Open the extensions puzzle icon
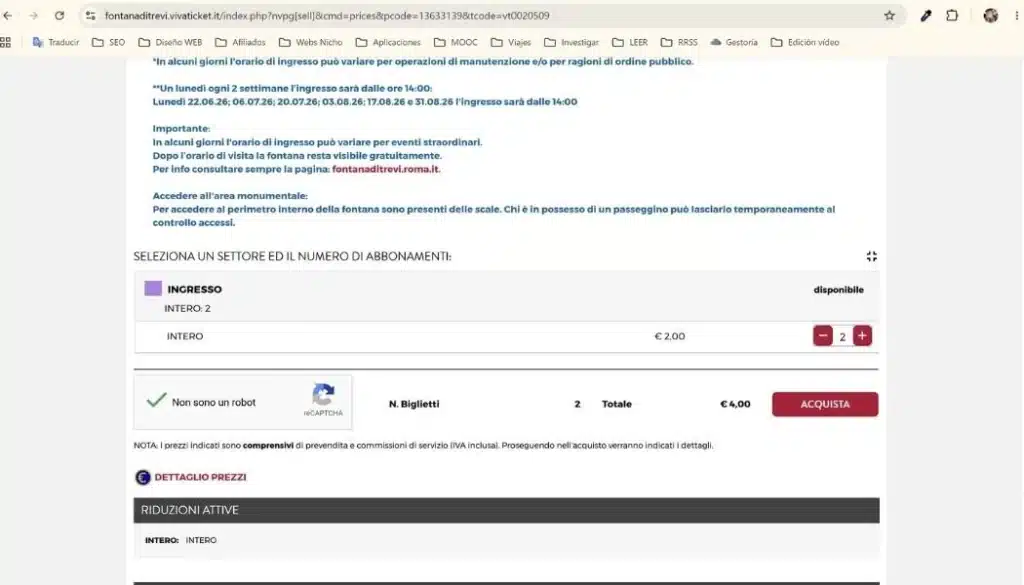This screenshot has height=585, width=1024. [x=952, y=16]
